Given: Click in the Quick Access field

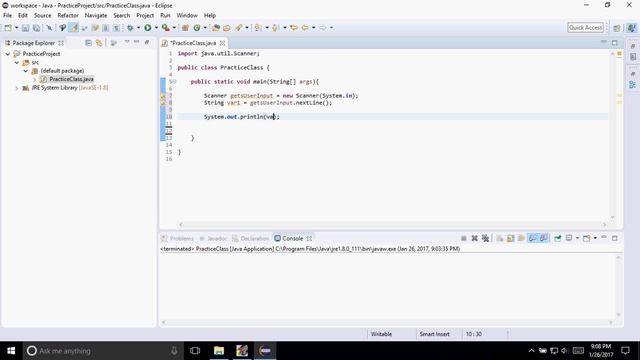Looking at the screenshot, I should tap(585, 27).
